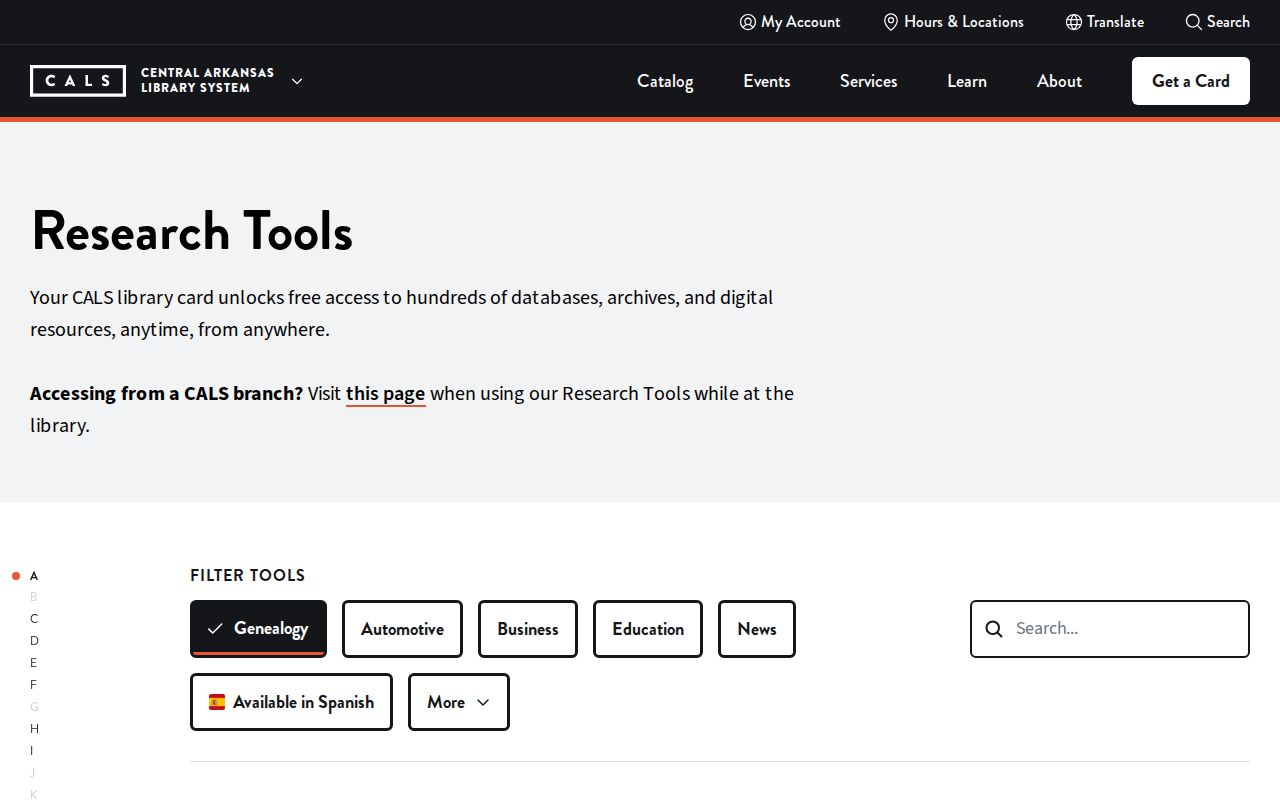This screenshot has width=1280, height=800.
Task: Expand the More filters dropdown
Action: [459, 702]
